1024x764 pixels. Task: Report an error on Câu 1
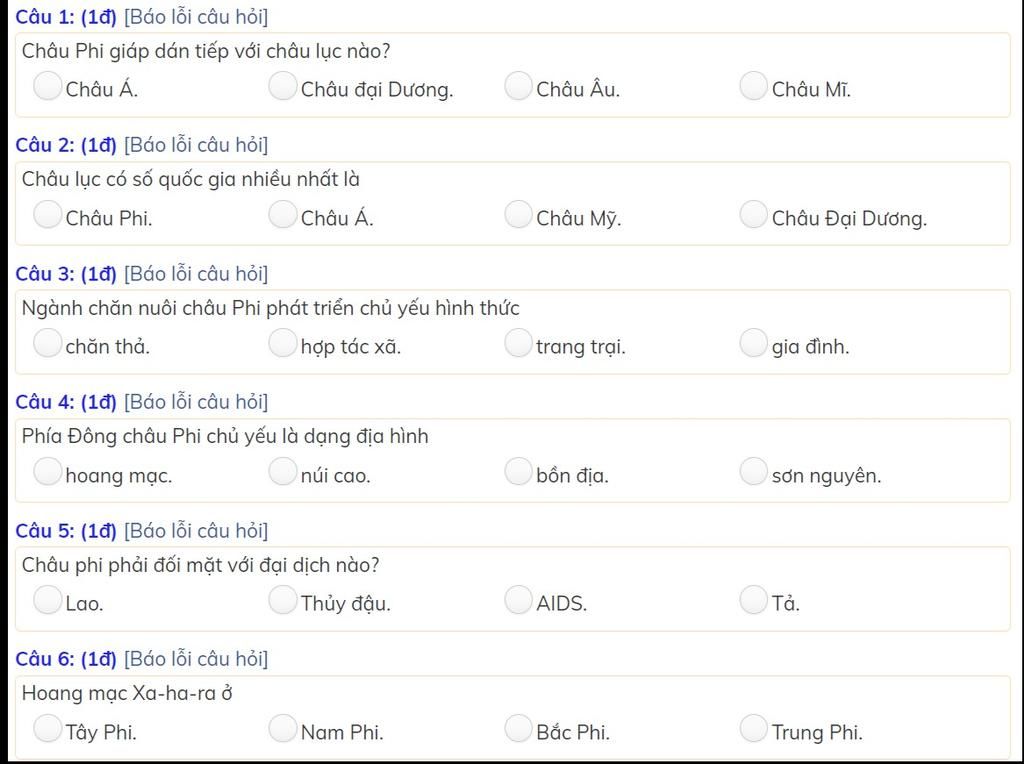tap(196, 17)
